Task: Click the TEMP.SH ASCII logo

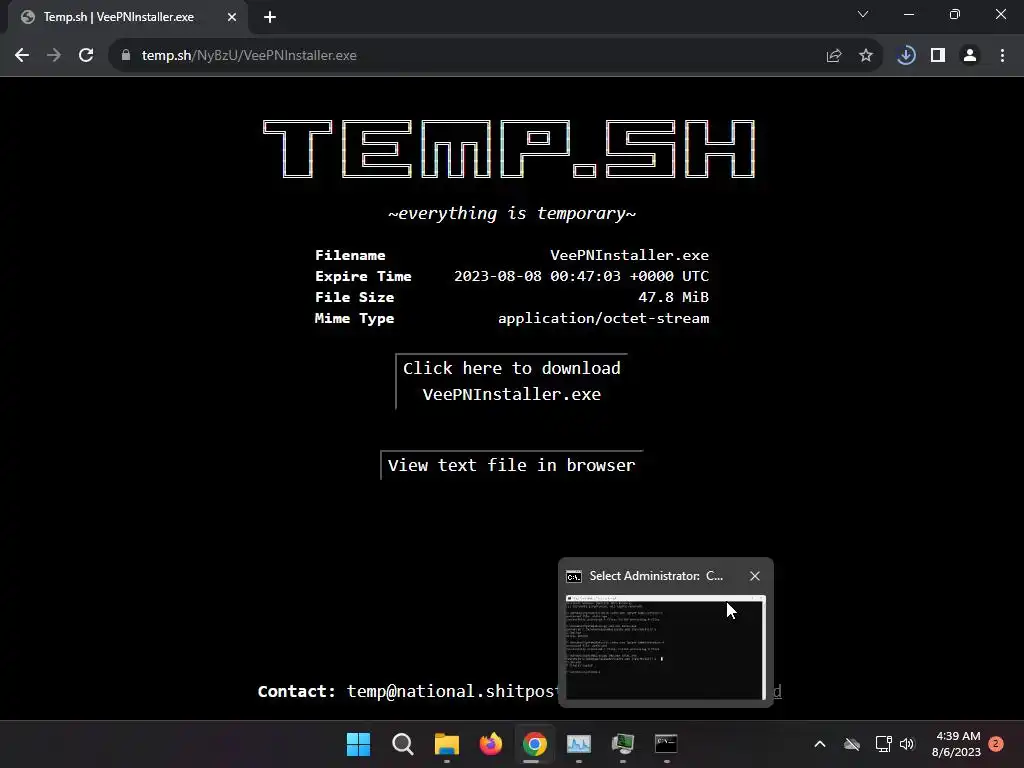Action: (x=509, y=149)
